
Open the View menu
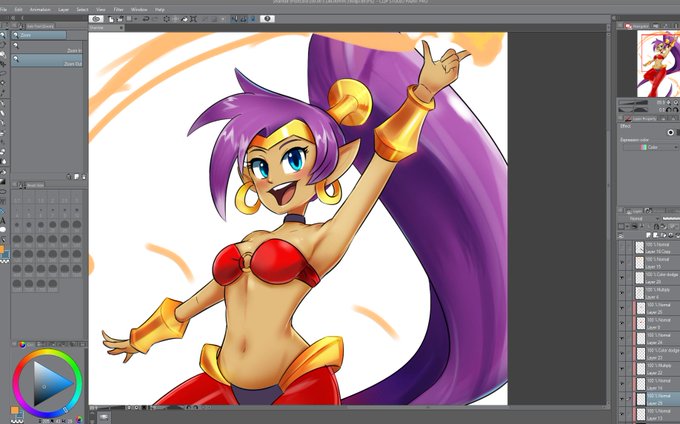coord(101,9)
